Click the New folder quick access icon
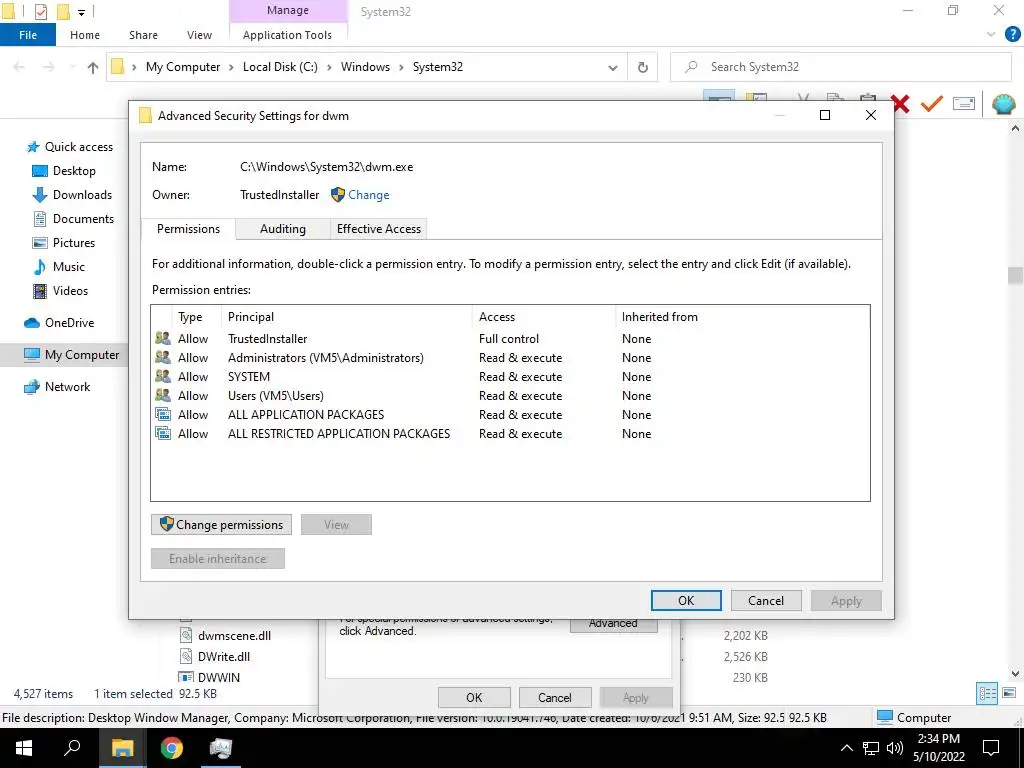The width and height of the screenshot is (1024, 768). click(x=63, y=12)
